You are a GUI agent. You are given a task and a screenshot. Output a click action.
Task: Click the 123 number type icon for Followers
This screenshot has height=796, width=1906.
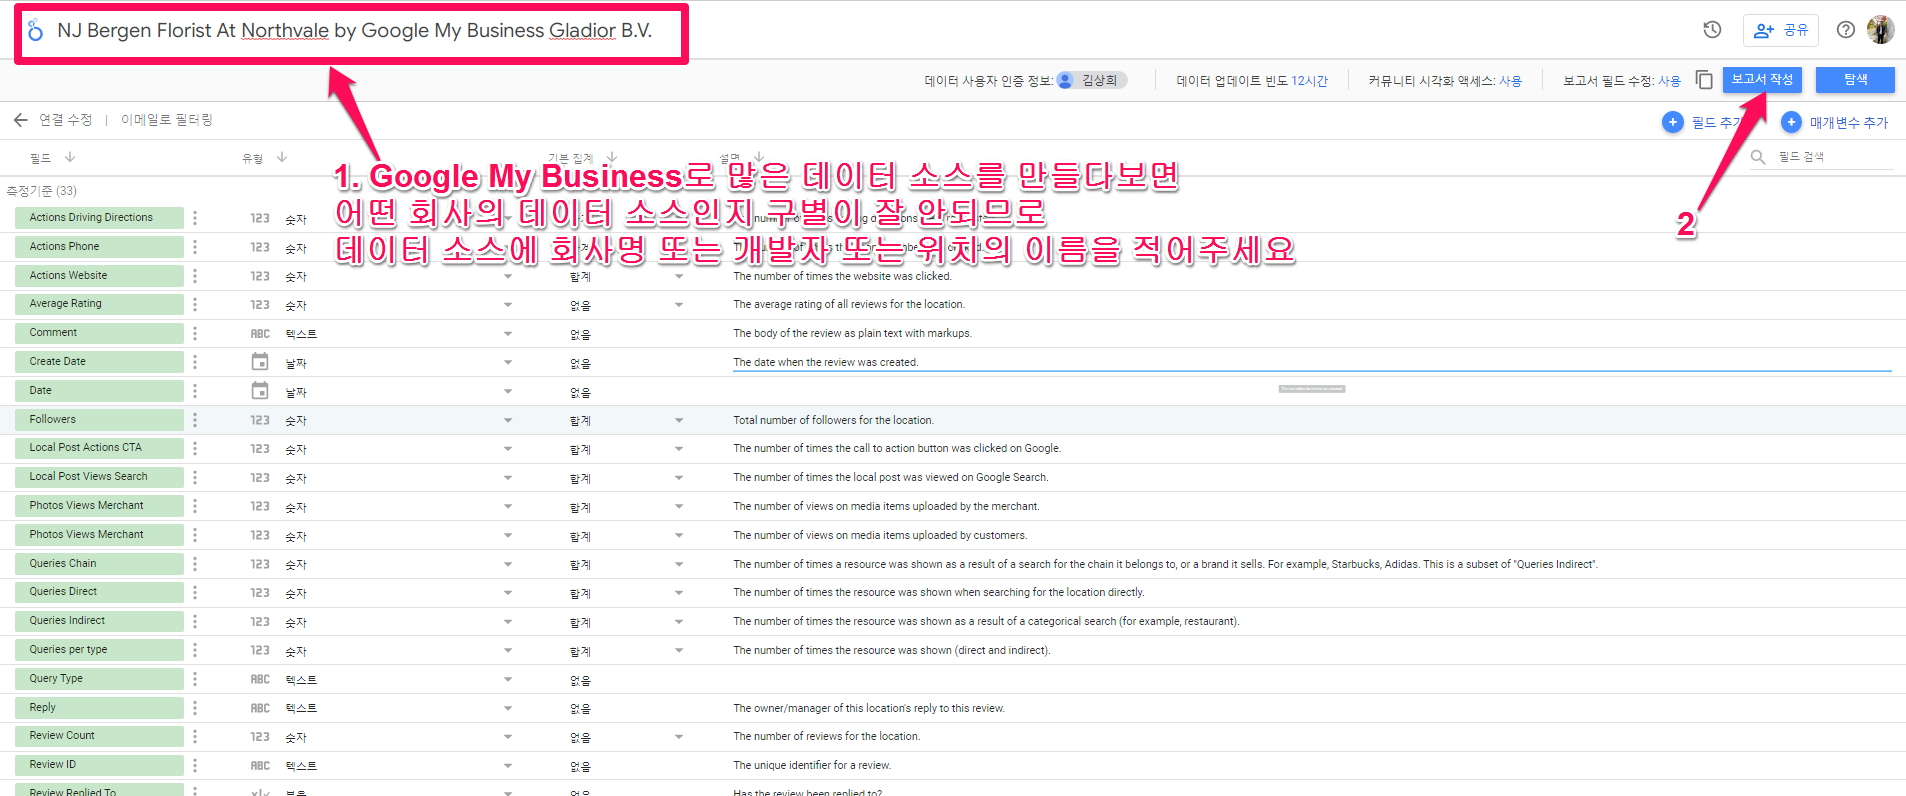260,420
